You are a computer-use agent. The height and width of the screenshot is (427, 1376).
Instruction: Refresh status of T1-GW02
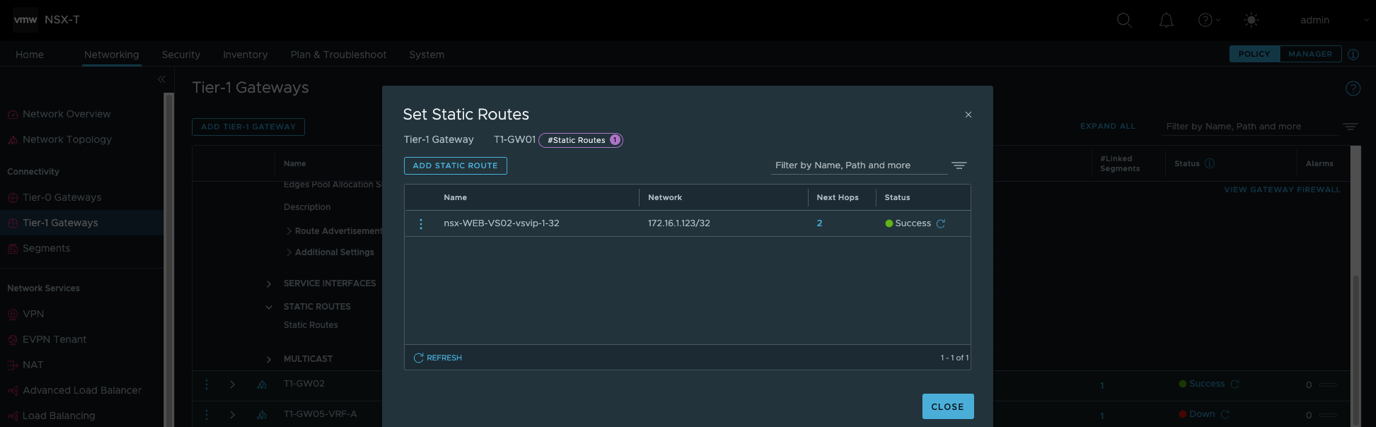1235,384
